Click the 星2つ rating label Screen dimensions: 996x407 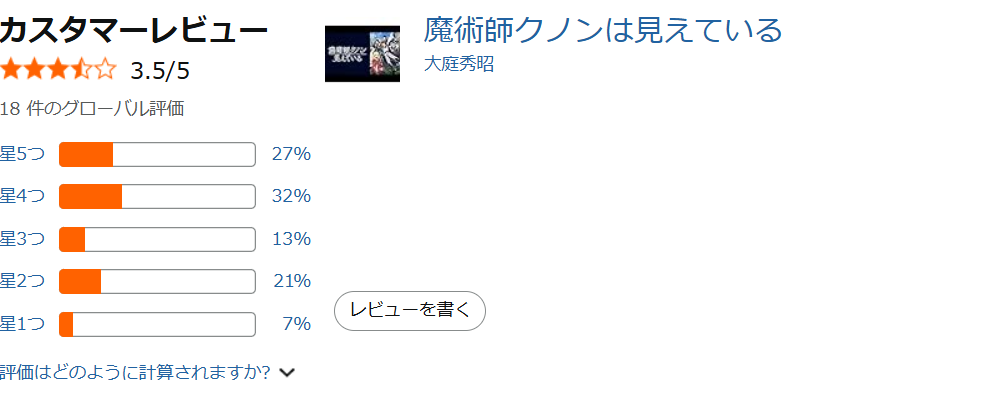point(22,282)
